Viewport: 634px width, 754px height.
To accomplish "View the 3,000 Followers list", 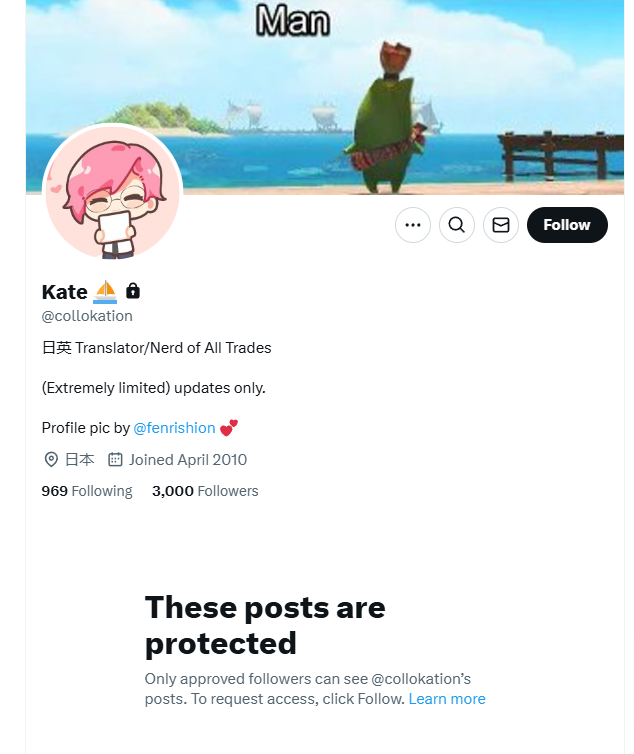I will pos(205,491).
